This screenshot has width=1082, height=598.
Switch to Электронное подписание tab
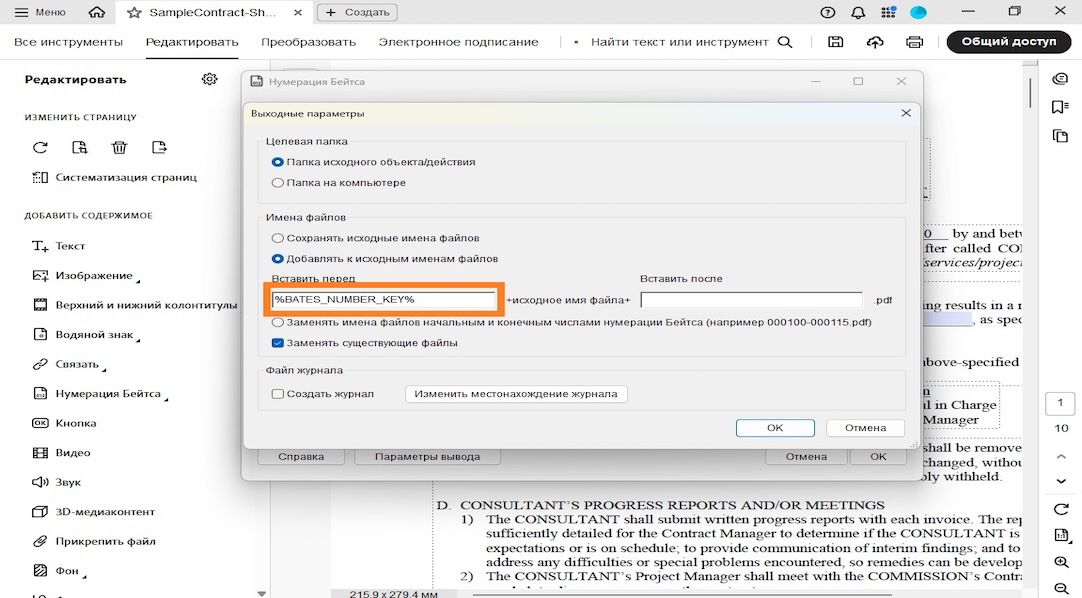point(458,42)
